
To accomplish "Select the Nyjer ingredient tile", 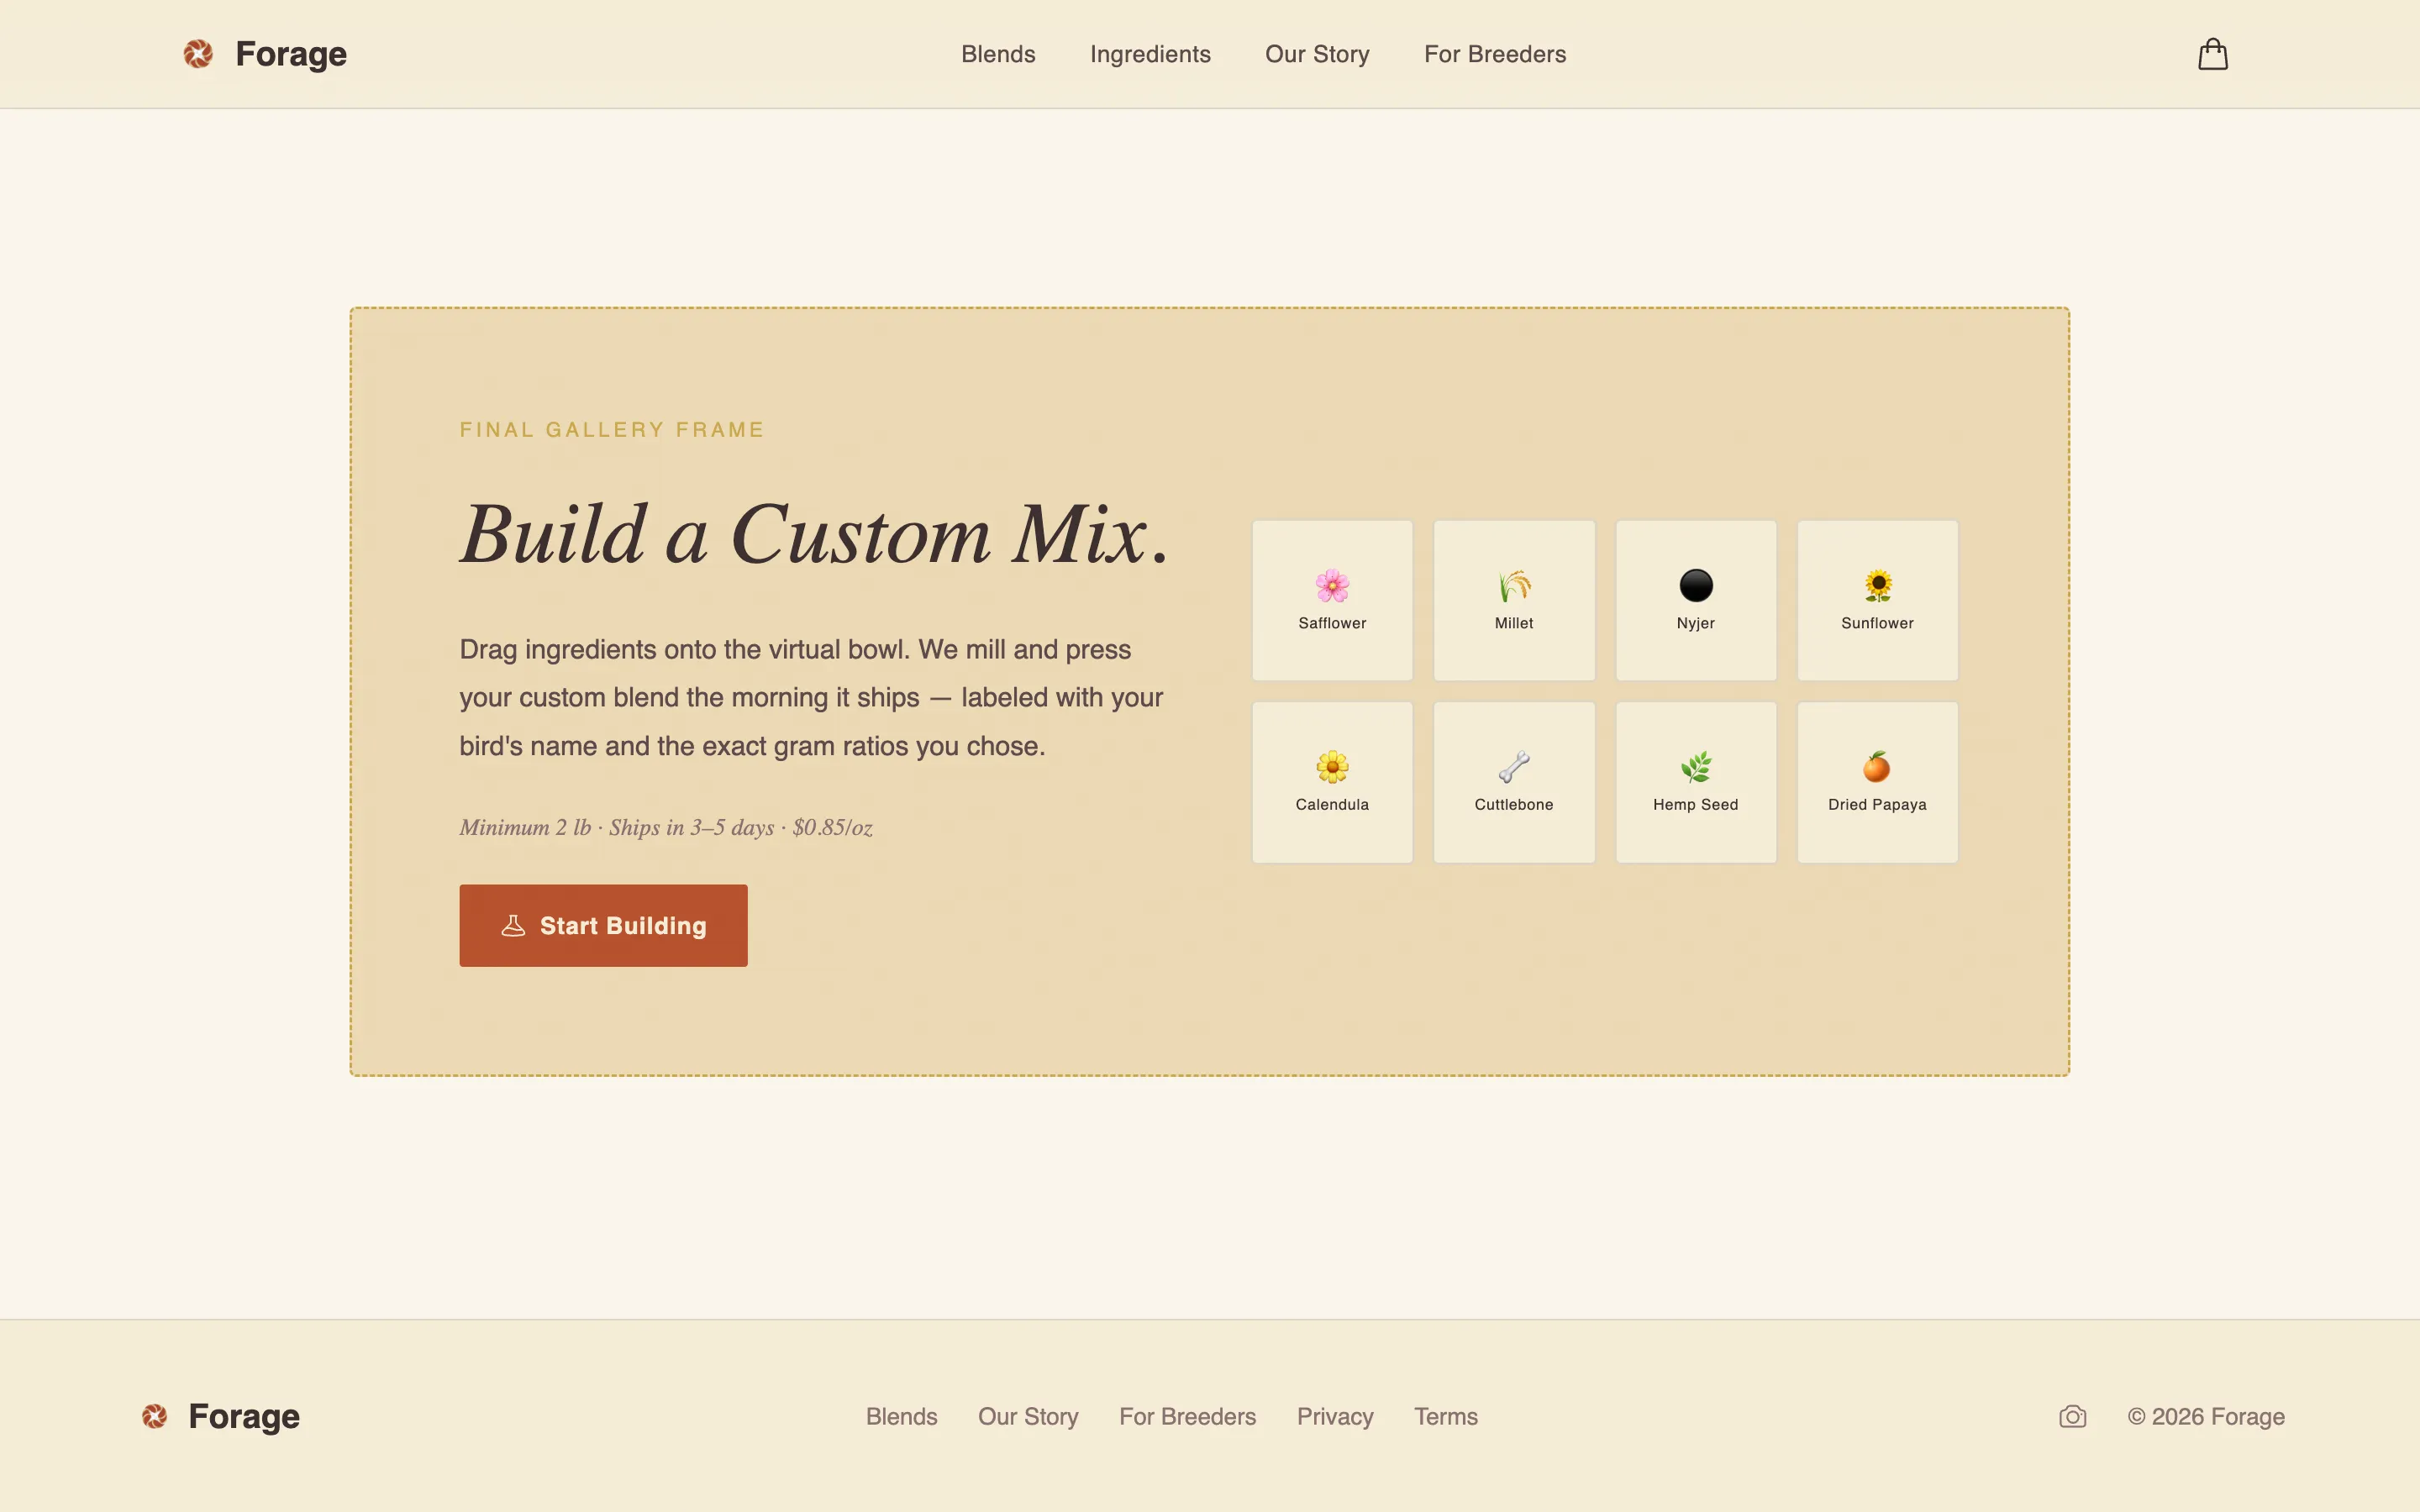I will pyautogui.click(x=1696, y=600).
